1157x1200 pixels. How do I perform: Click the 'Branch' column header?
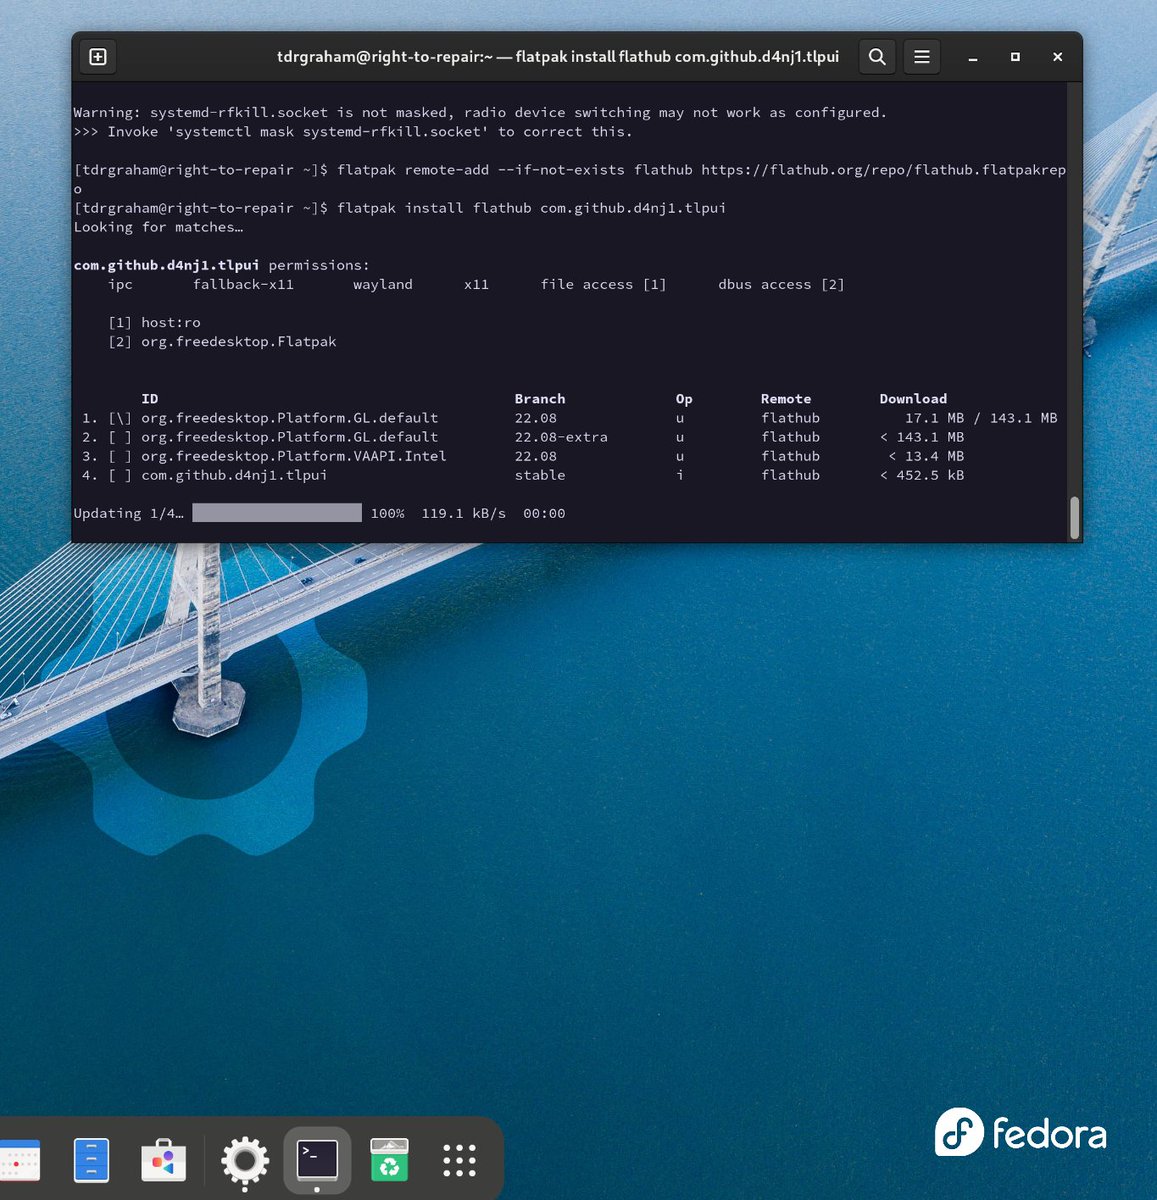click(x=540, y=398)
